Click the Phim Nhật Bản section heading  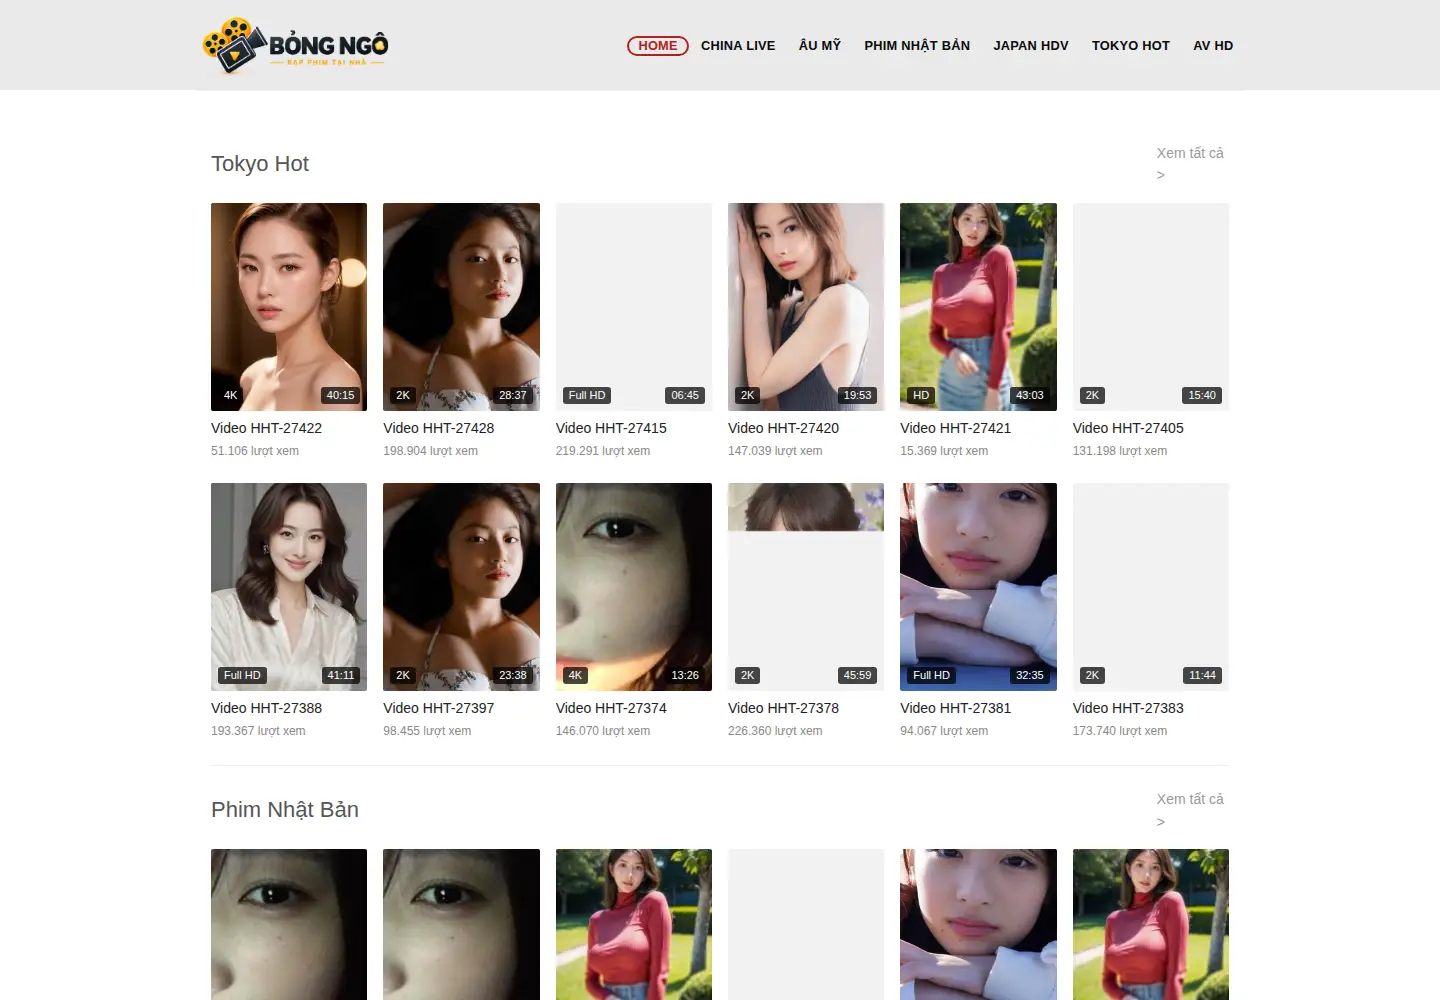coord(285,810)
